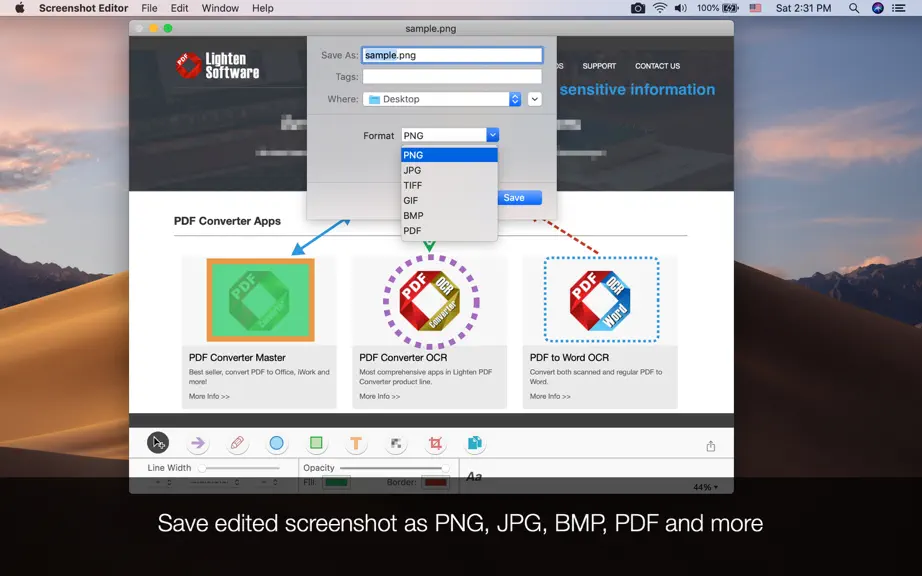
Task: Pick the pencil drawing tool
Action: 237,443
